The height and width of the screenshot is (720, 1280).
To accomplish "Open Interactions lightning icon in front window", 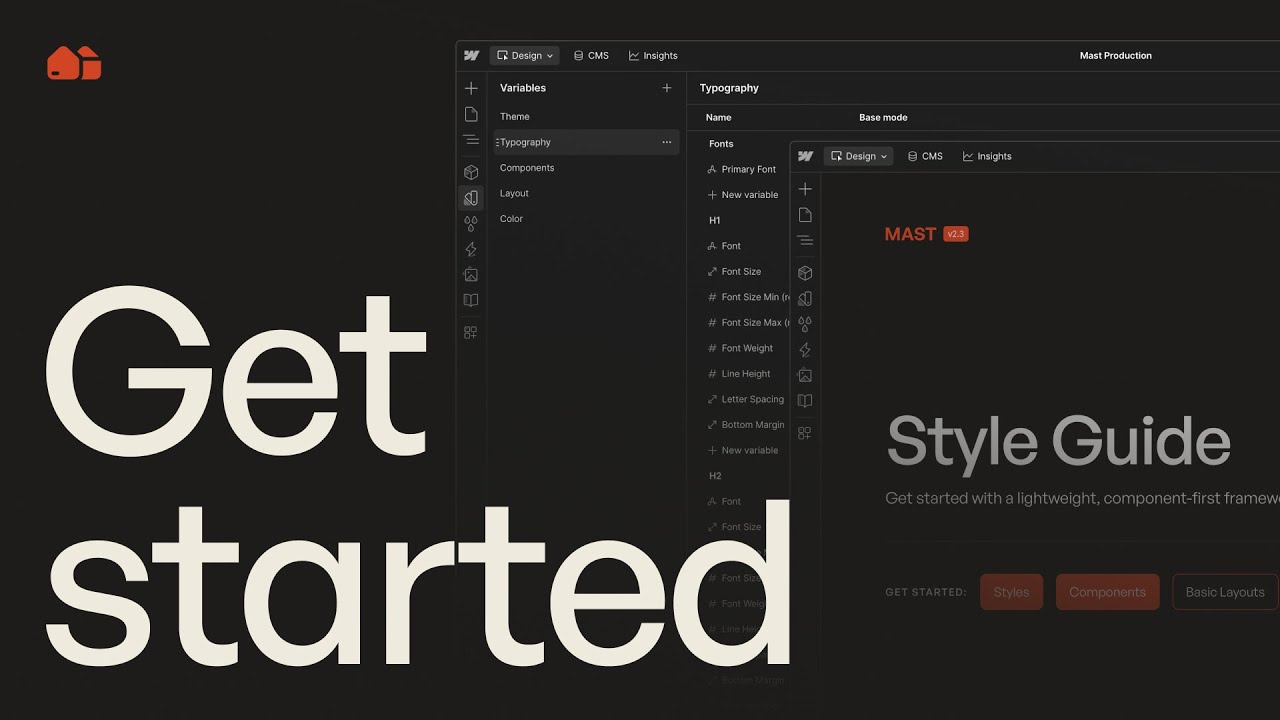I will pyautogui.click(x=805, y=350).
